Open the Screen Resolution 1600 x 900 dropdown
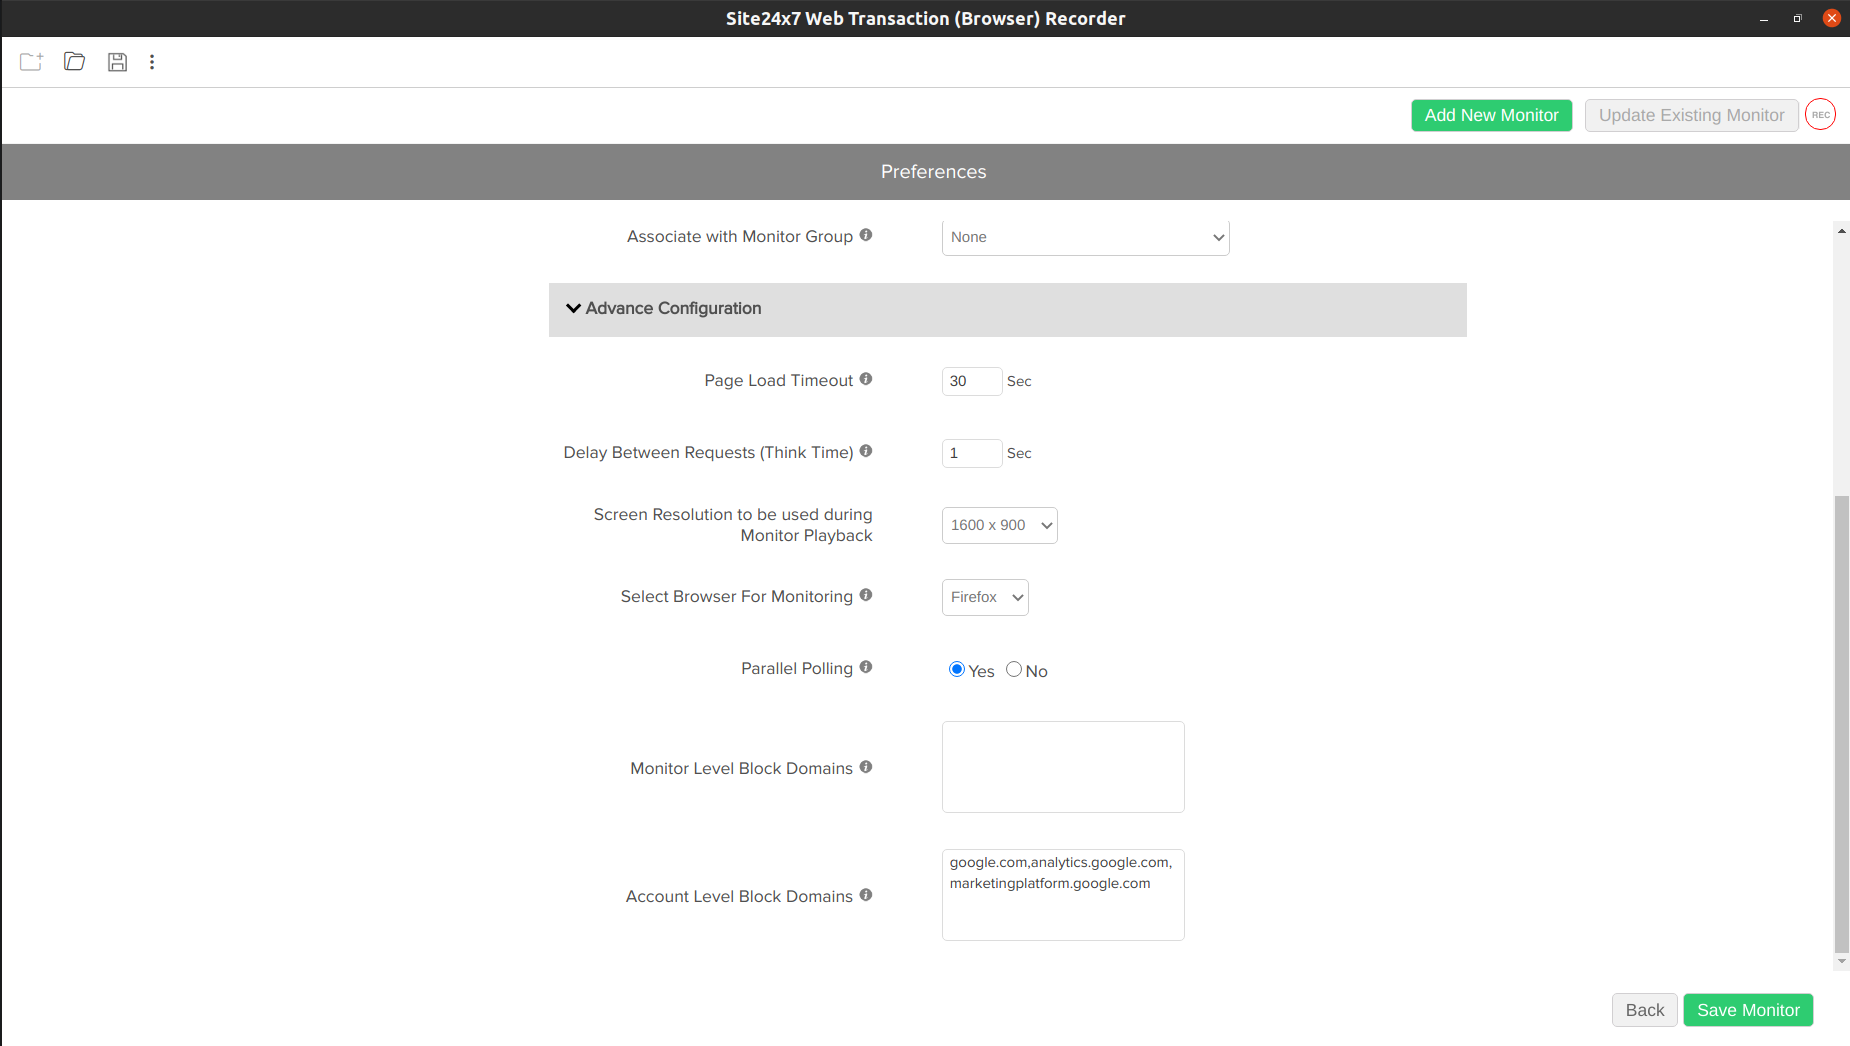The image size is (1850, 1046). pos(999,525)
